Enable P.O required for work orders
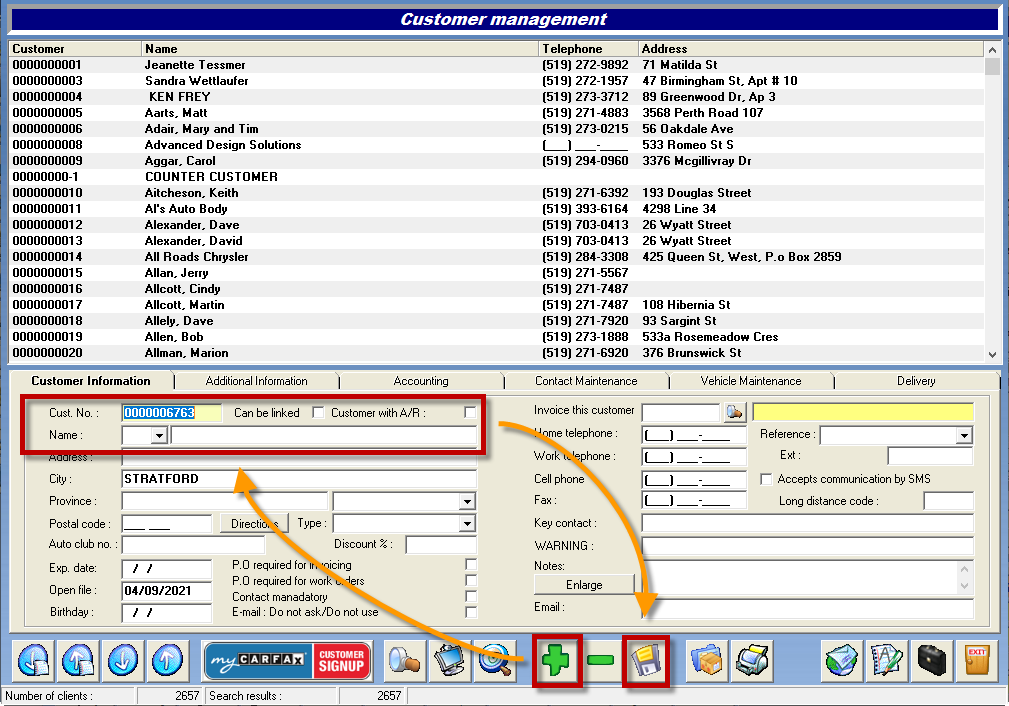Screen dimensions: 1009x706 471,581
